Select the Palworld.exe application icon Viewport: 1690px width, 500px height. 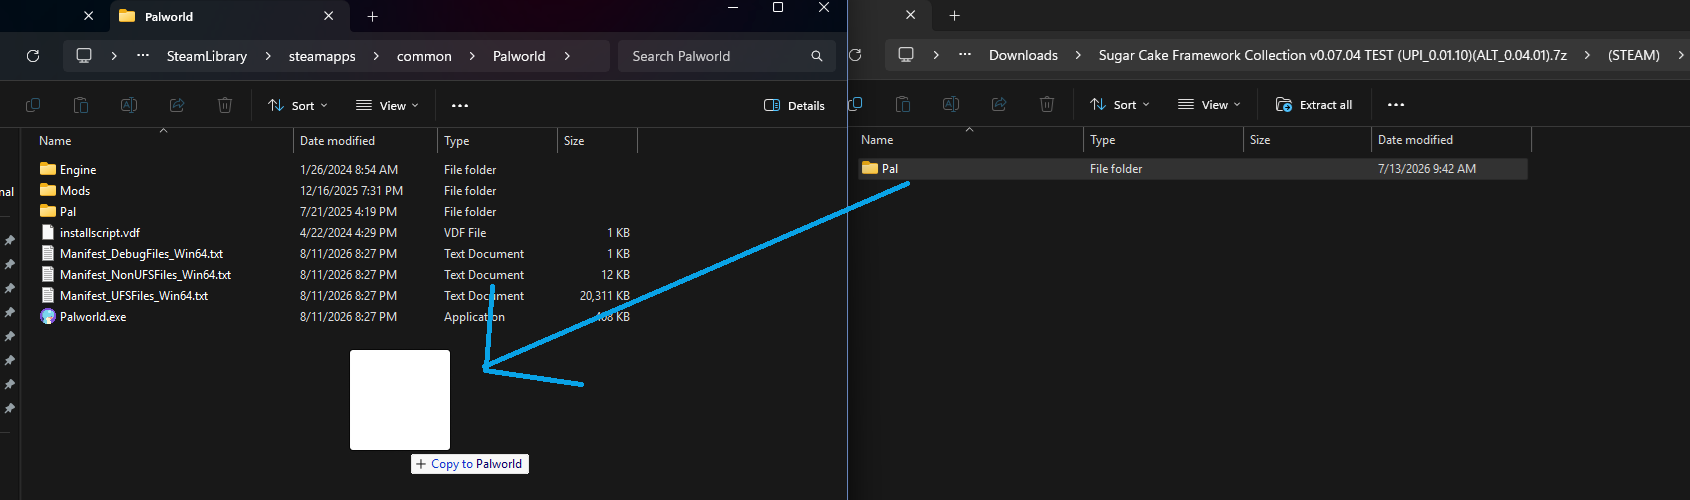point(48,317)
